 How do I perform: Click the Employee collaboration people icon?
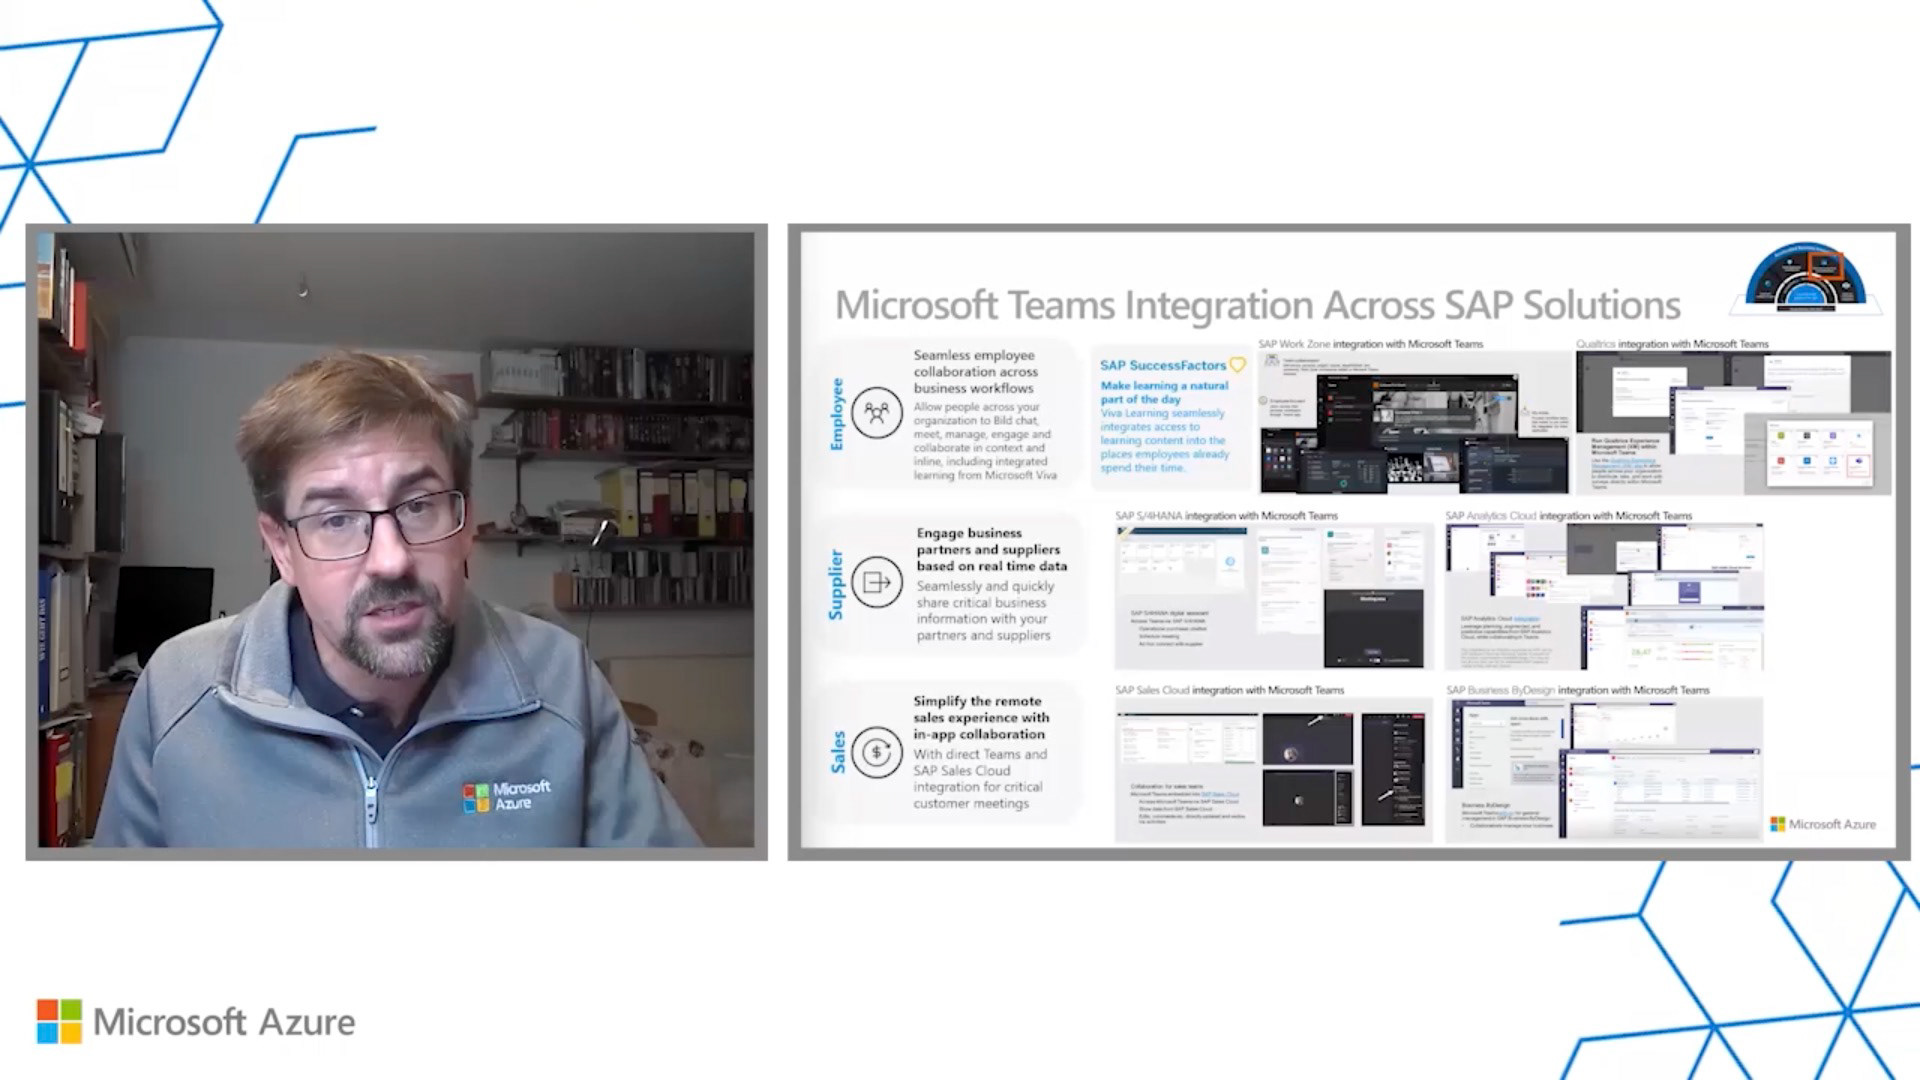[877, 412]
